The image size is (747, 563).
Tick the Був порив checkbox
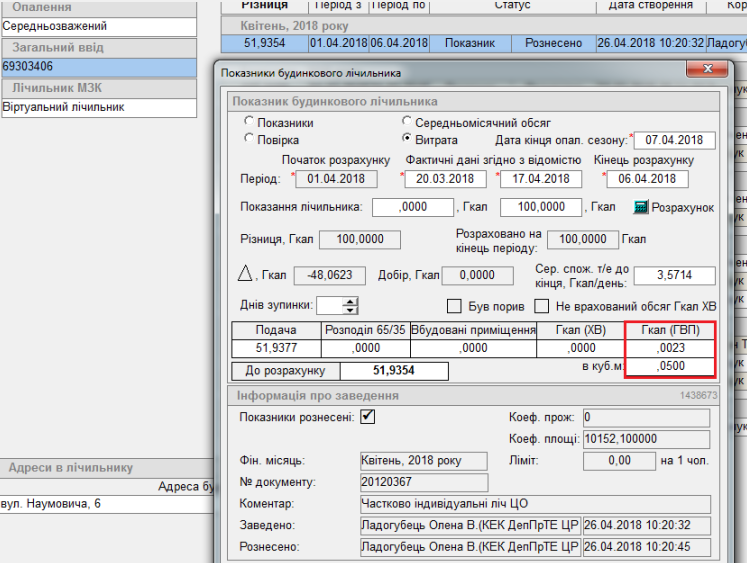pyautogui.click(x=454, y=306)
